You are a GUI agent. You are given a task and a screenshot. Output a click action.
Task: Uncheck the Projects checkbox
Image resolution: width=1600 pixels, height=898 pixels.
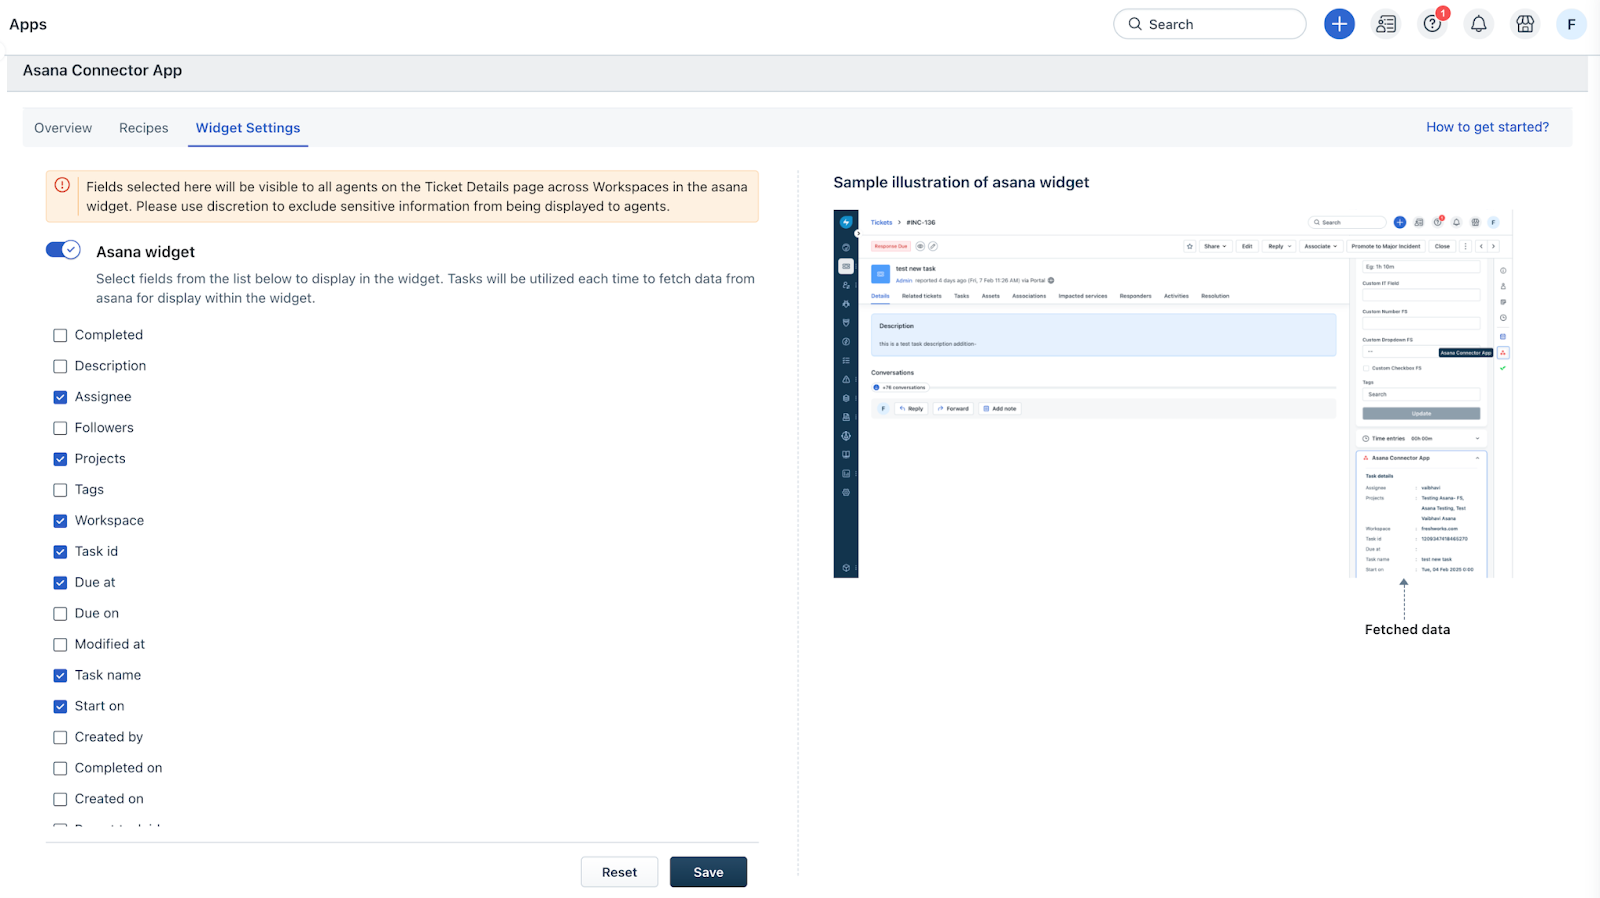tap(60, 460)
